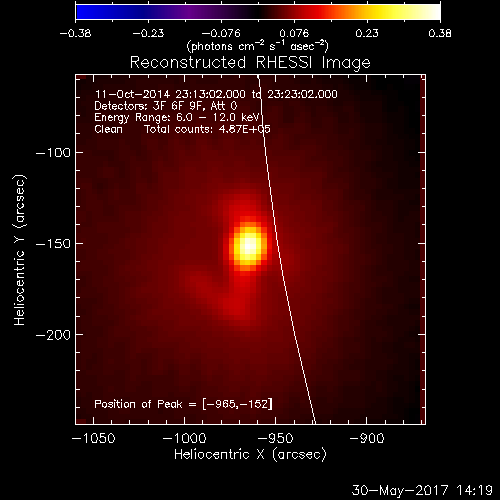500x500 pixels.
Task: Click the colorbar label -0.23
Action: pos(148,33)
